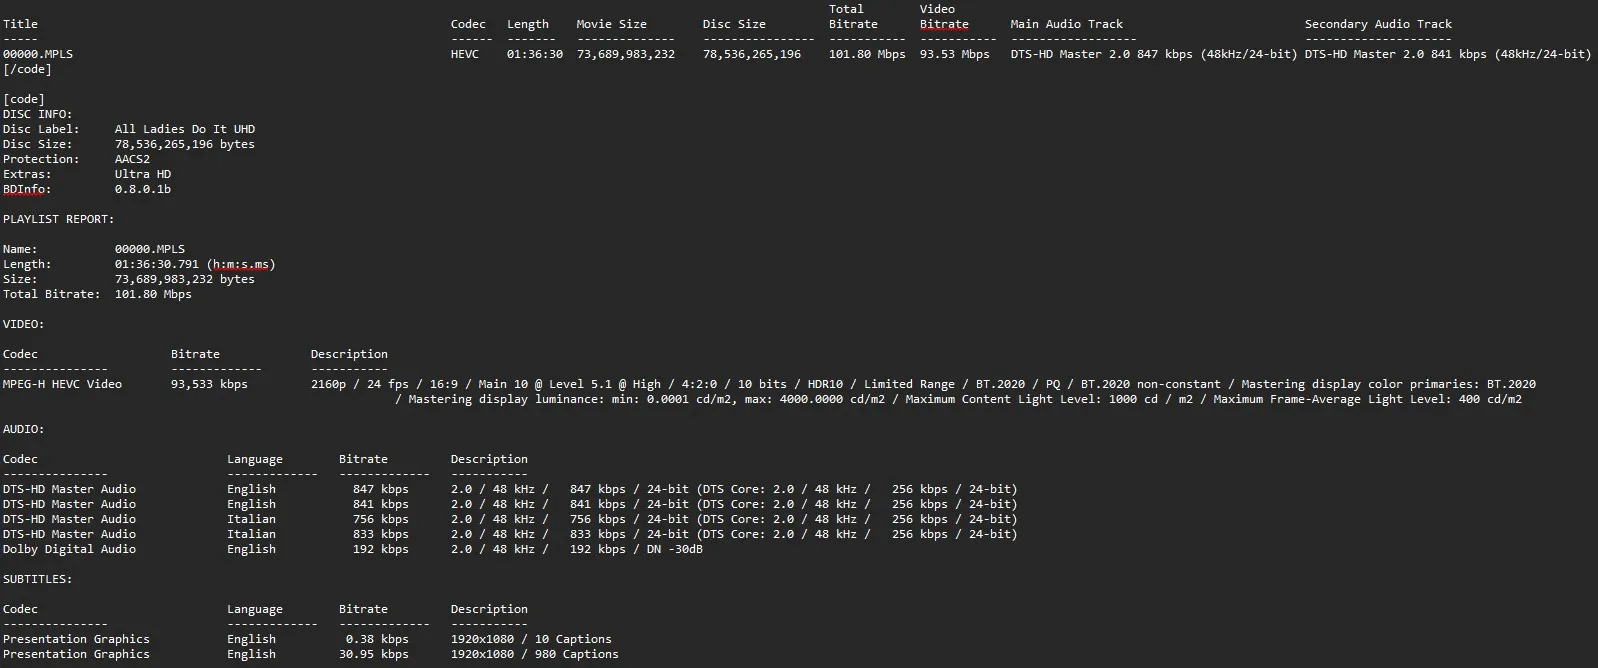
Task: Click the DISC INFO: heading
Action: click(37, 114)
